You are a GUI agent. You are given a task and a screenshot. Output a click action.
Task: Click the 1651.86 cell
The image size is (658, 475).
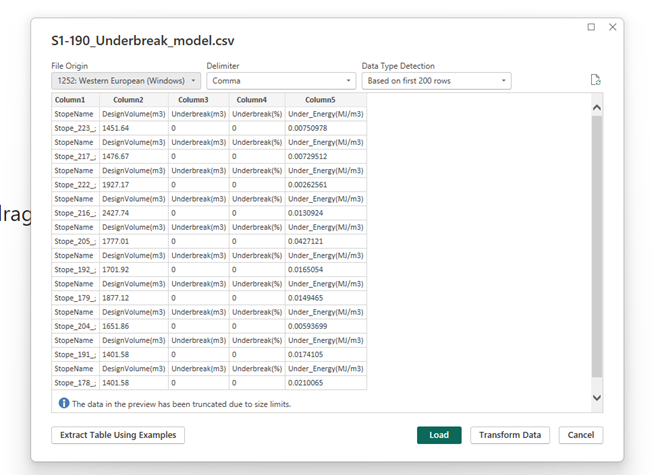(x=134, y=326)
